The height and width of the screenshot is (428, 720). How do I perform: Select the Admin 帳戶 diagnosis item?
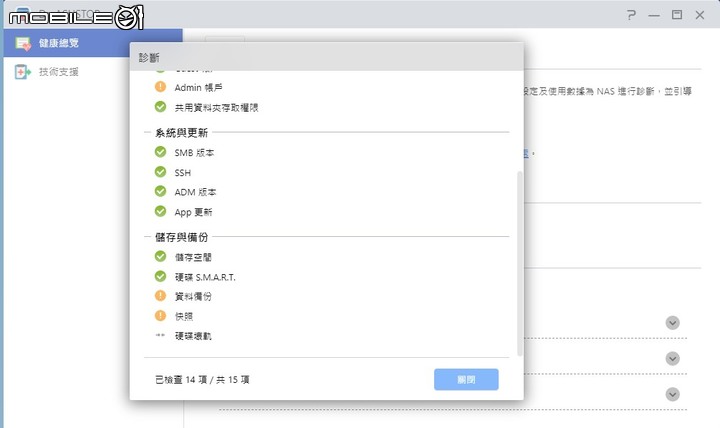pos(198,87)
